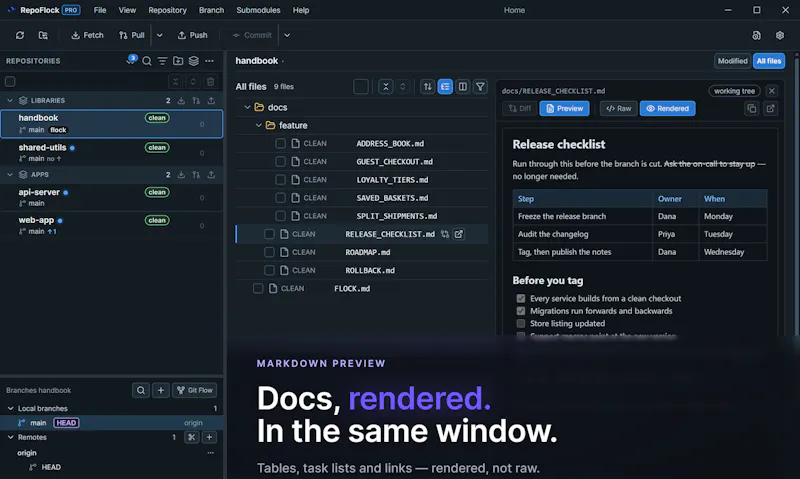Tick the checkbox for LOYALTY_TIERS.md
The width and height of the screenshot is (800, 479).
(280, 180)
